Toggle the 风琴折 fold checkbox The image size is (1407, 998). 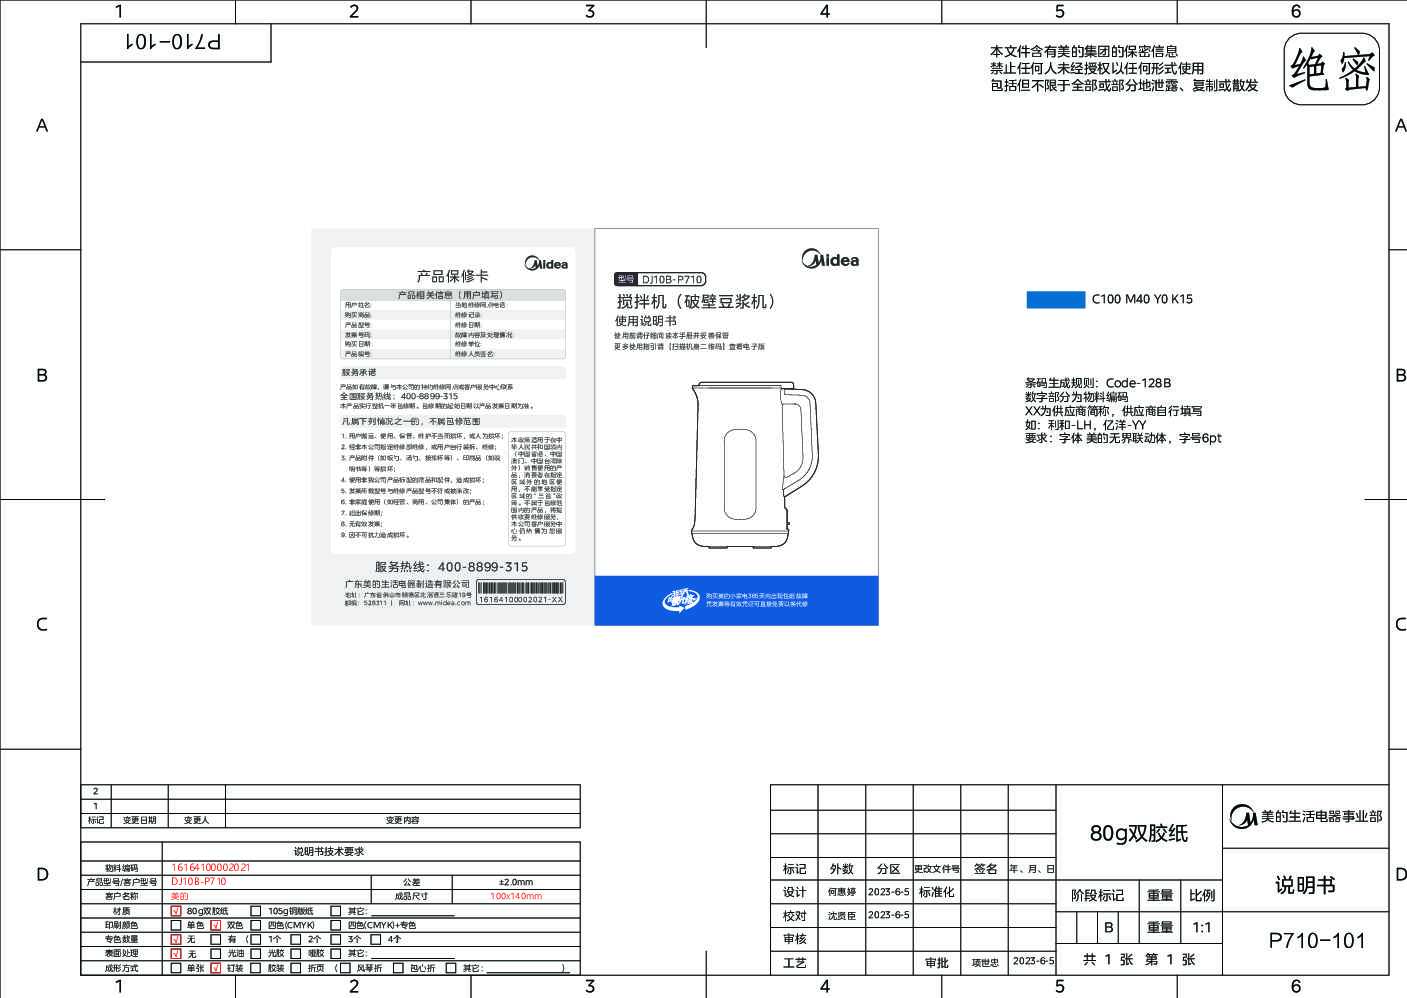point(346,968)
